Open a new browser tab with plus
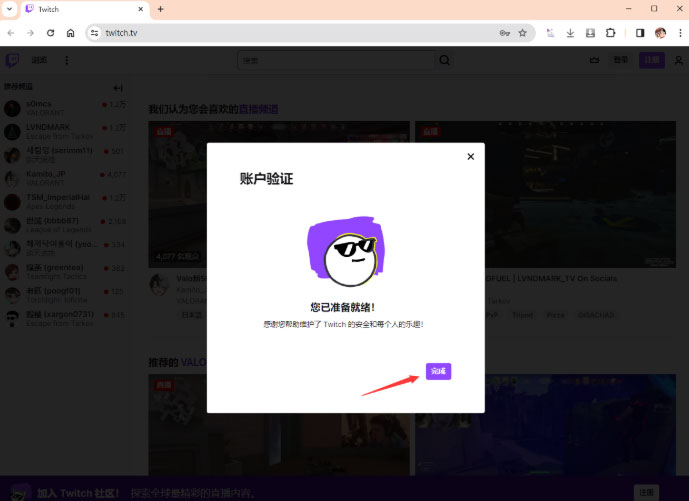Screen dimensions: 689x501 tap(160, 9)
